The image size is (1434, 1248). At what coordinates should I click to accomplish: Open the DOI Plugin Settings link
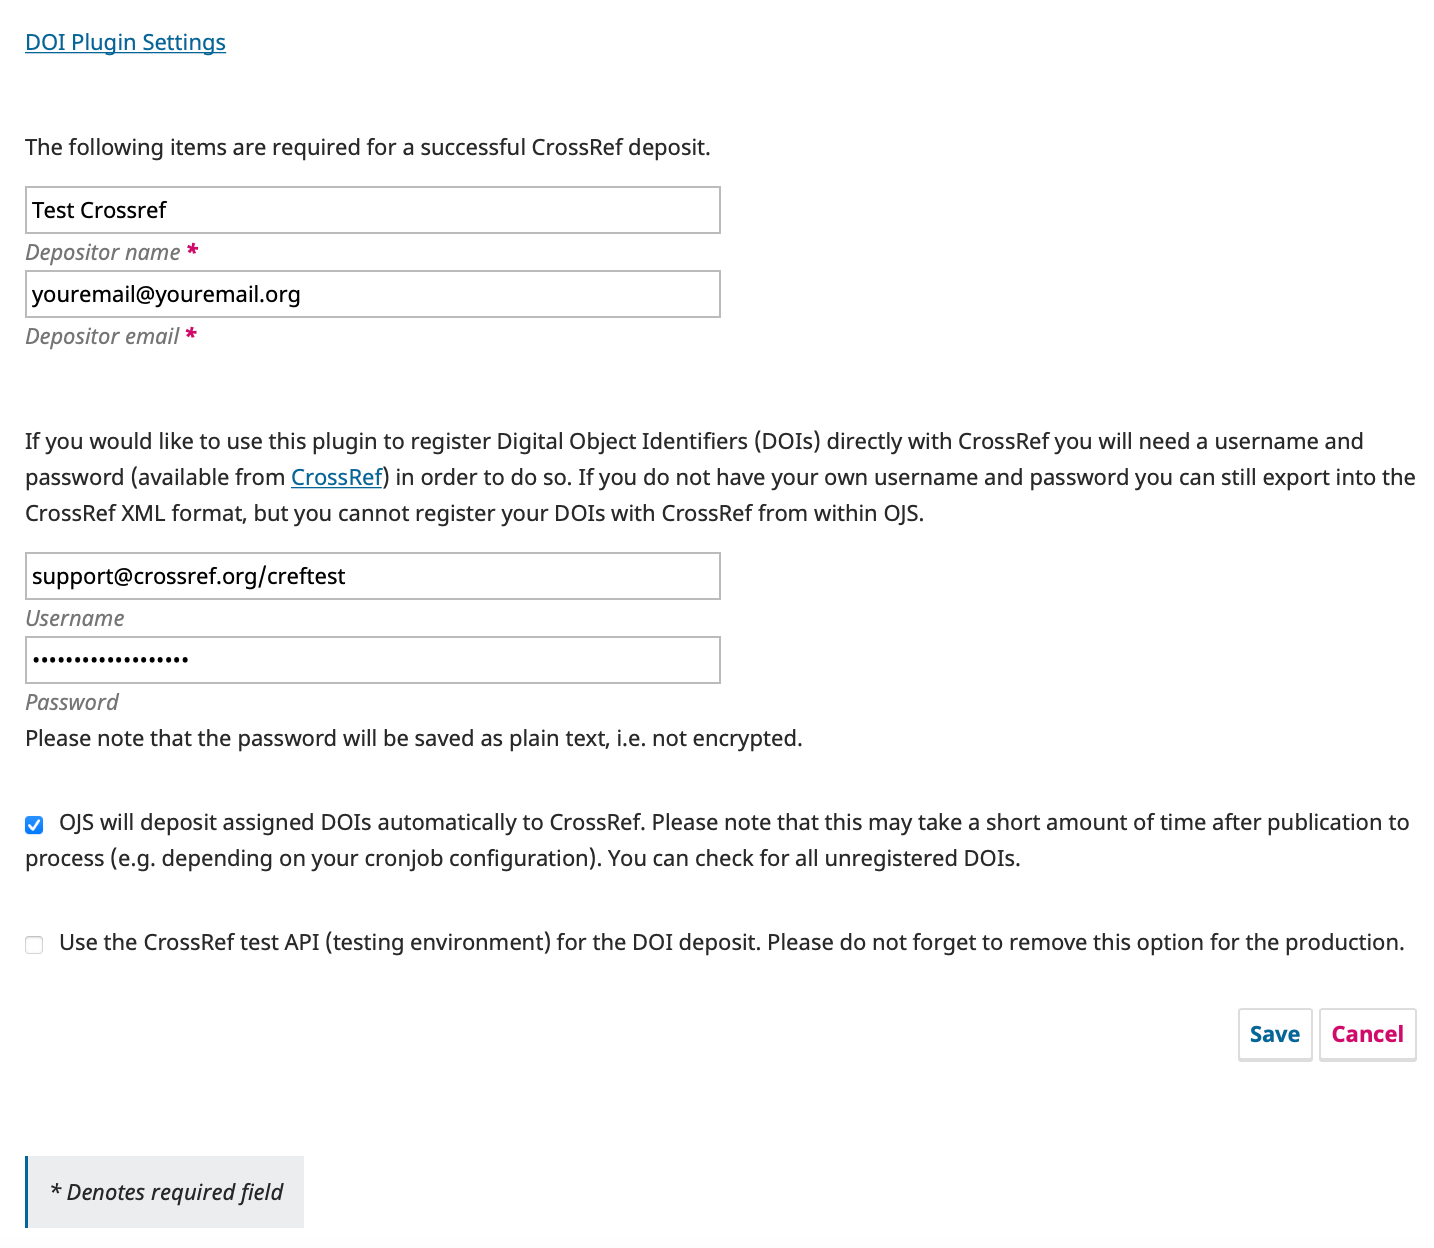(x=125, y=42)
